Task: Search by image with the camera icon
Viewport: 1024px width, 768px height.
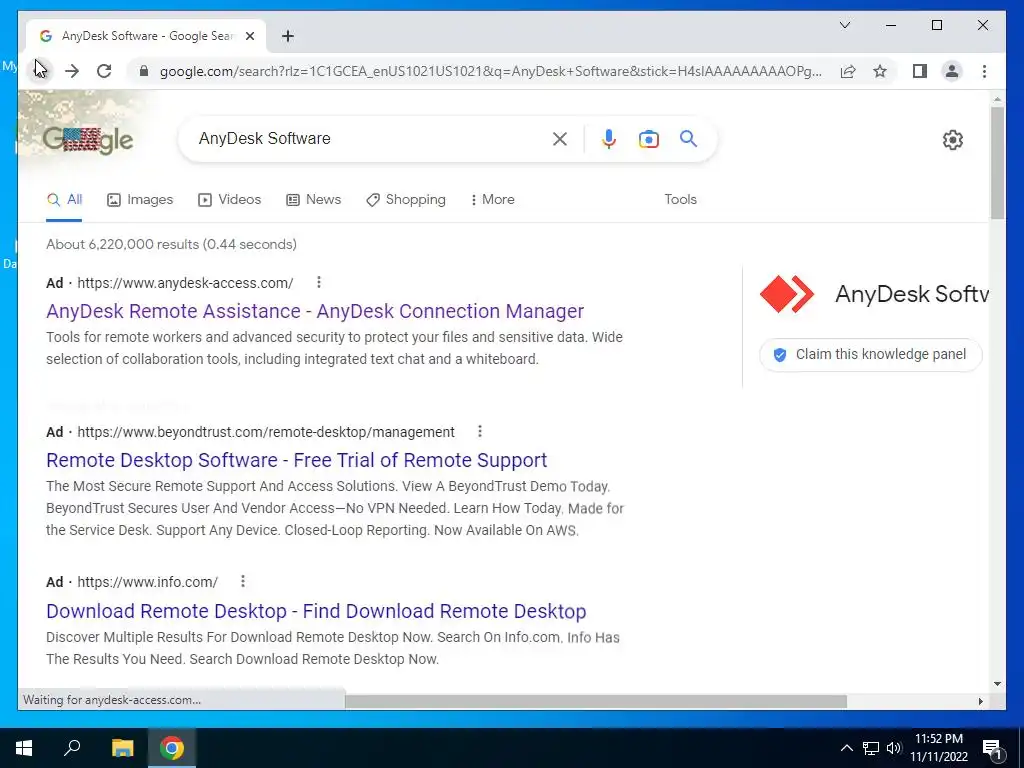Action: point(648,138)
